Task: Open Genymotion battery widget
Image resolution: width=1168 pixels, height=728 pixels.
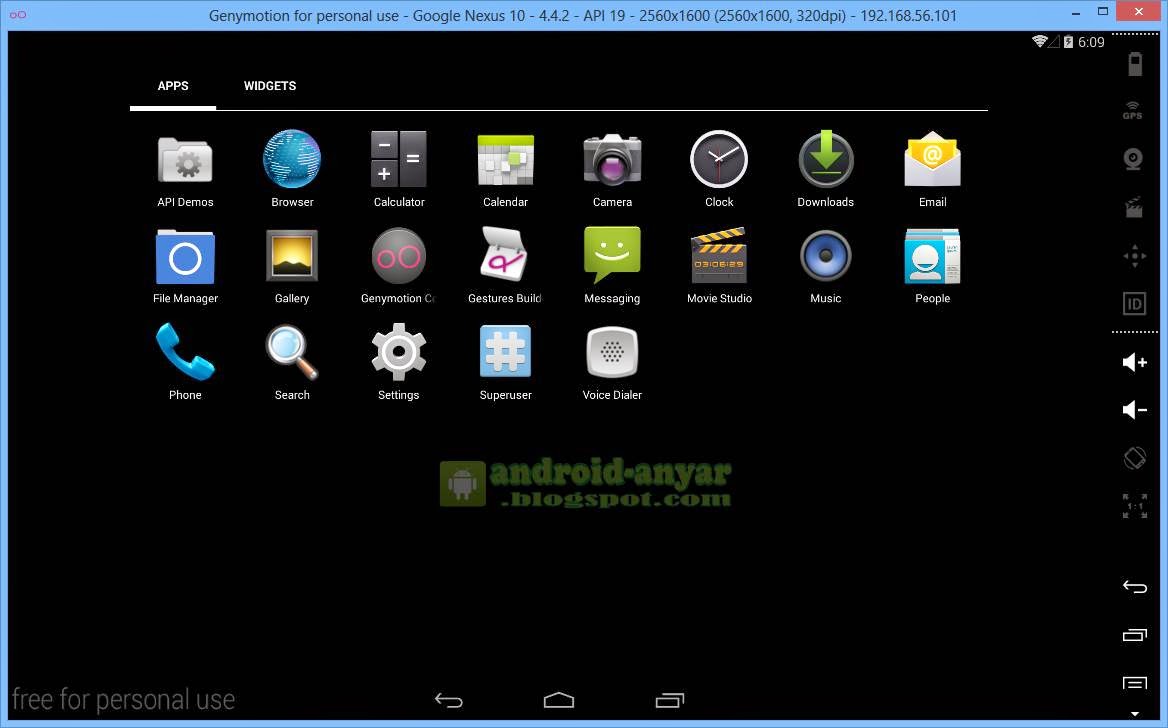Action: (x=1134, y=63)
